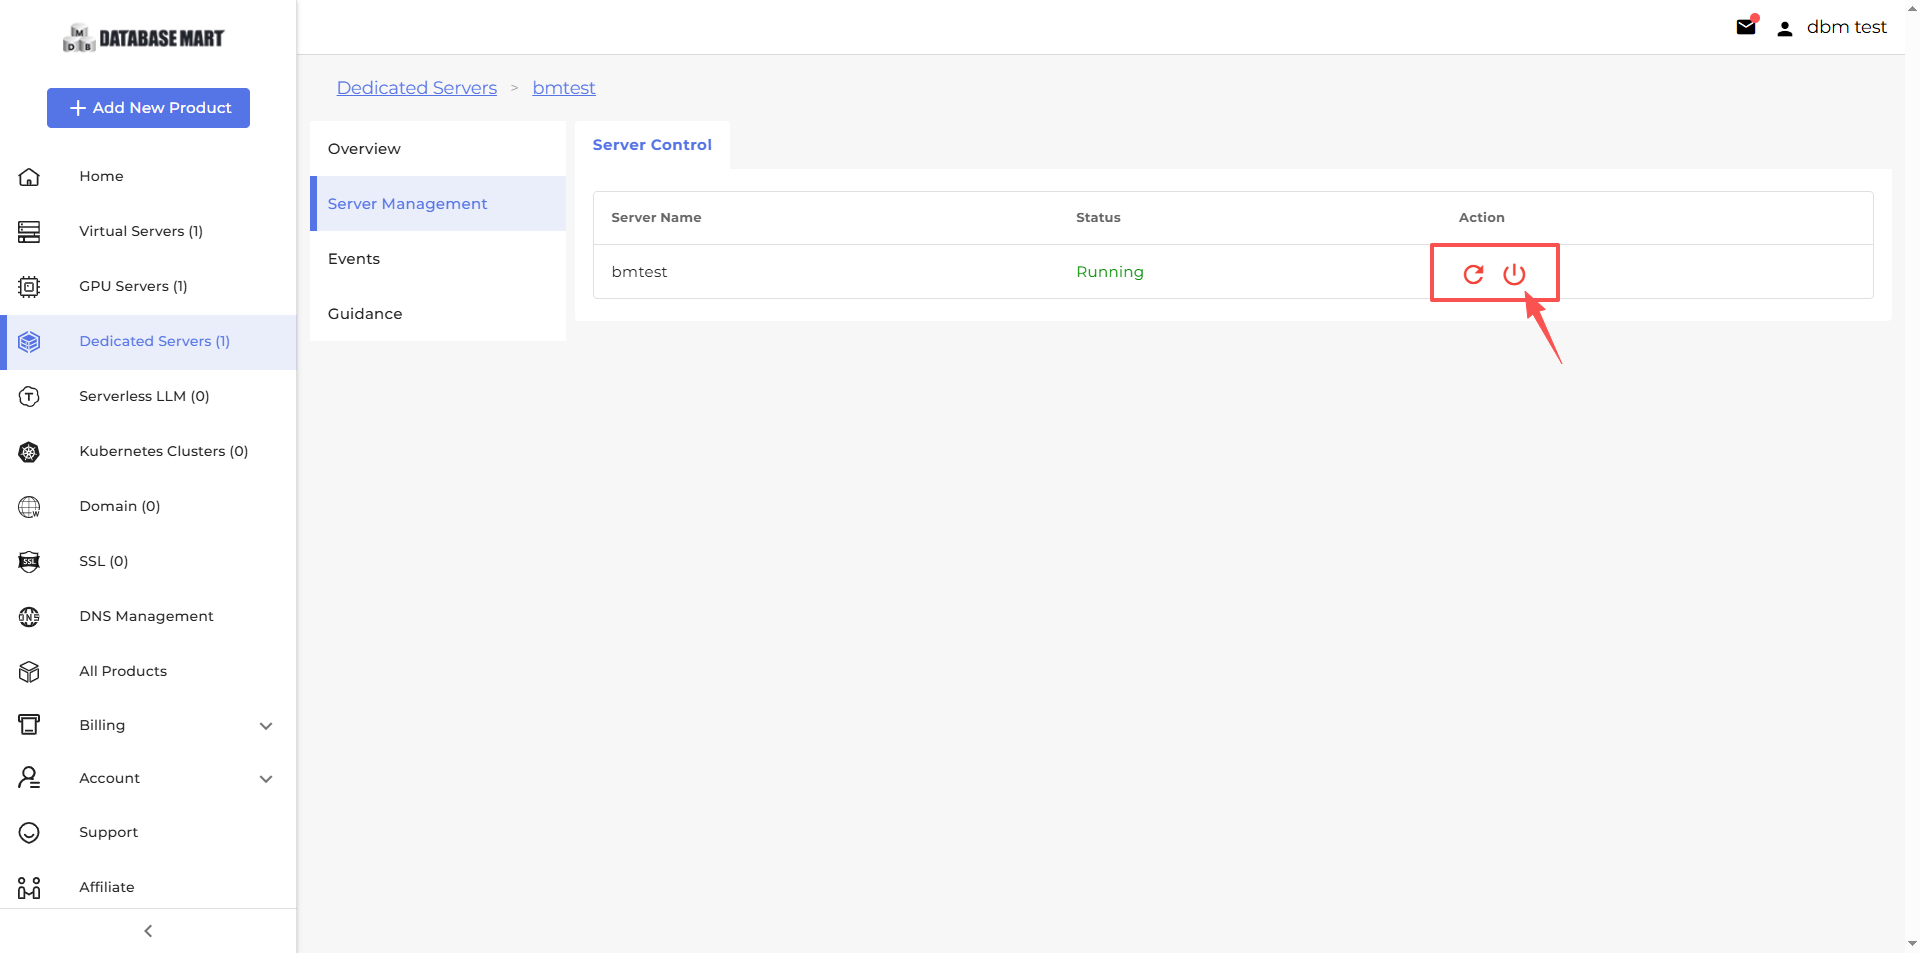Click Add New Product button
This screenshot has width=1920, height=953.
[148, 108]
